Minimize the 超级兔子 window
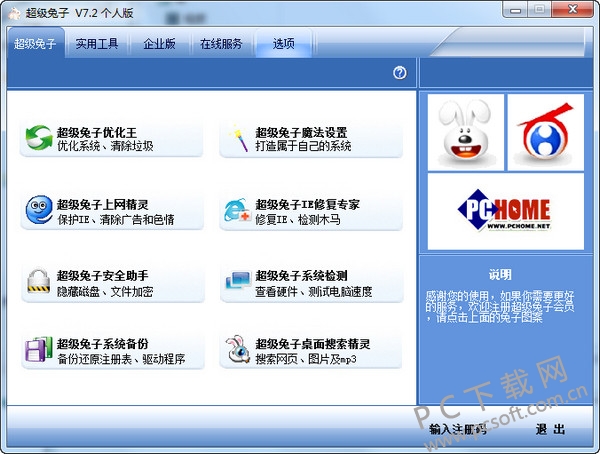This screenshot has height=454, width=600. (515, 10)
